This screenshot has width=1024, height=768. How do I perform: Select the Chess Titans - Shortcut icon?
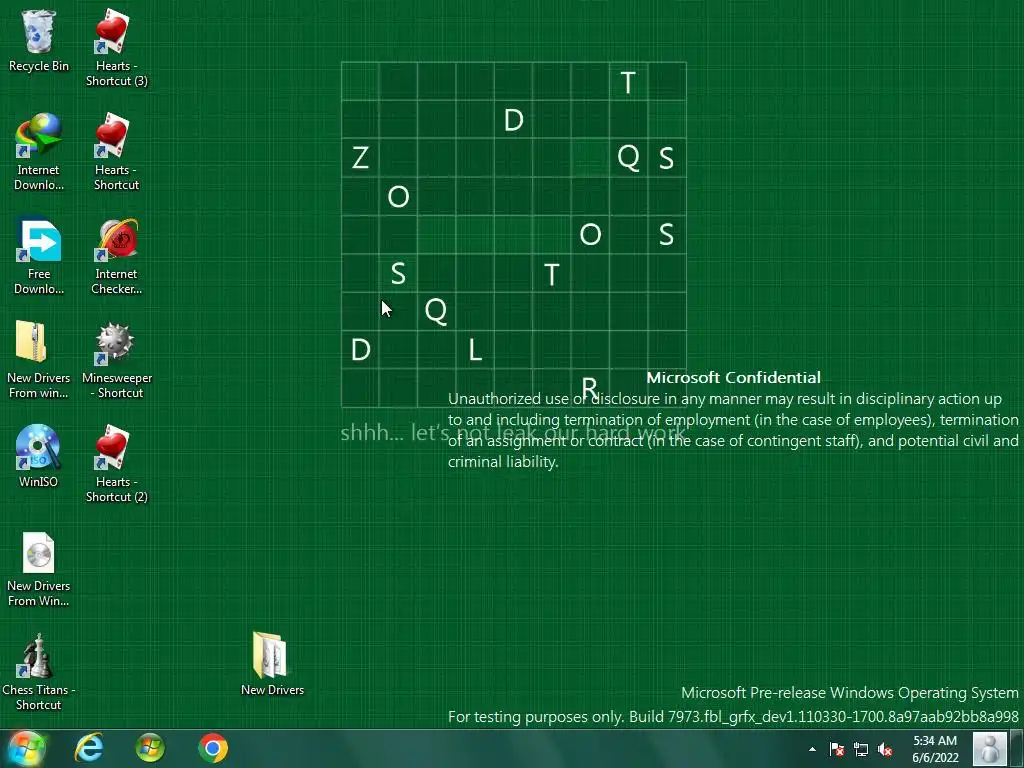(x=39, y=671)
